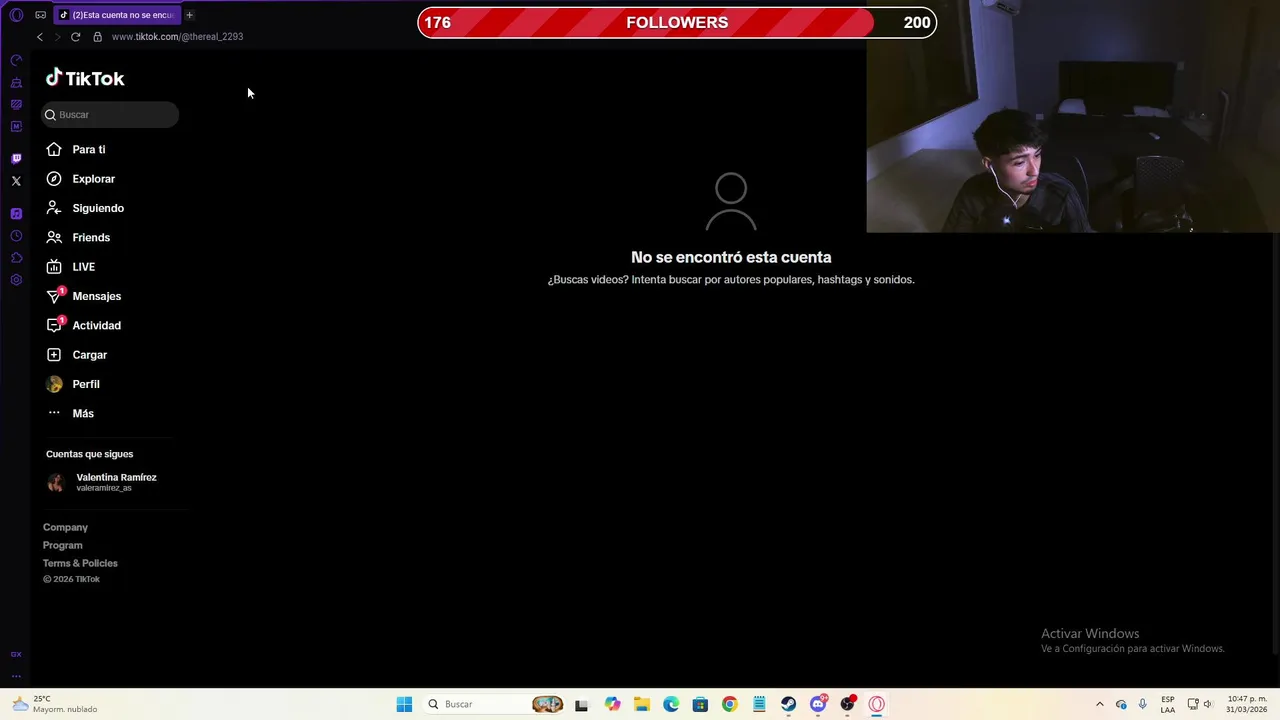Open browsing history clock icon
The image size is (1280, 720).
click(16, 236)
